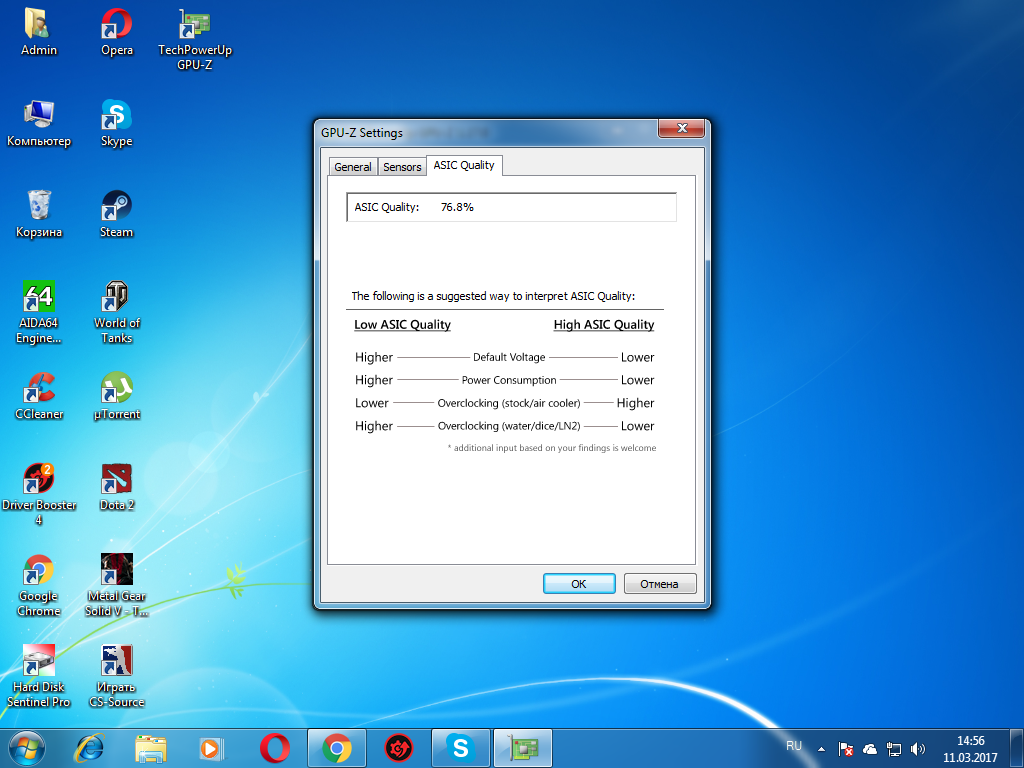Show hidden tray icons arrow
Screen dimensions: 1024x768
click(x=822, y=749)
